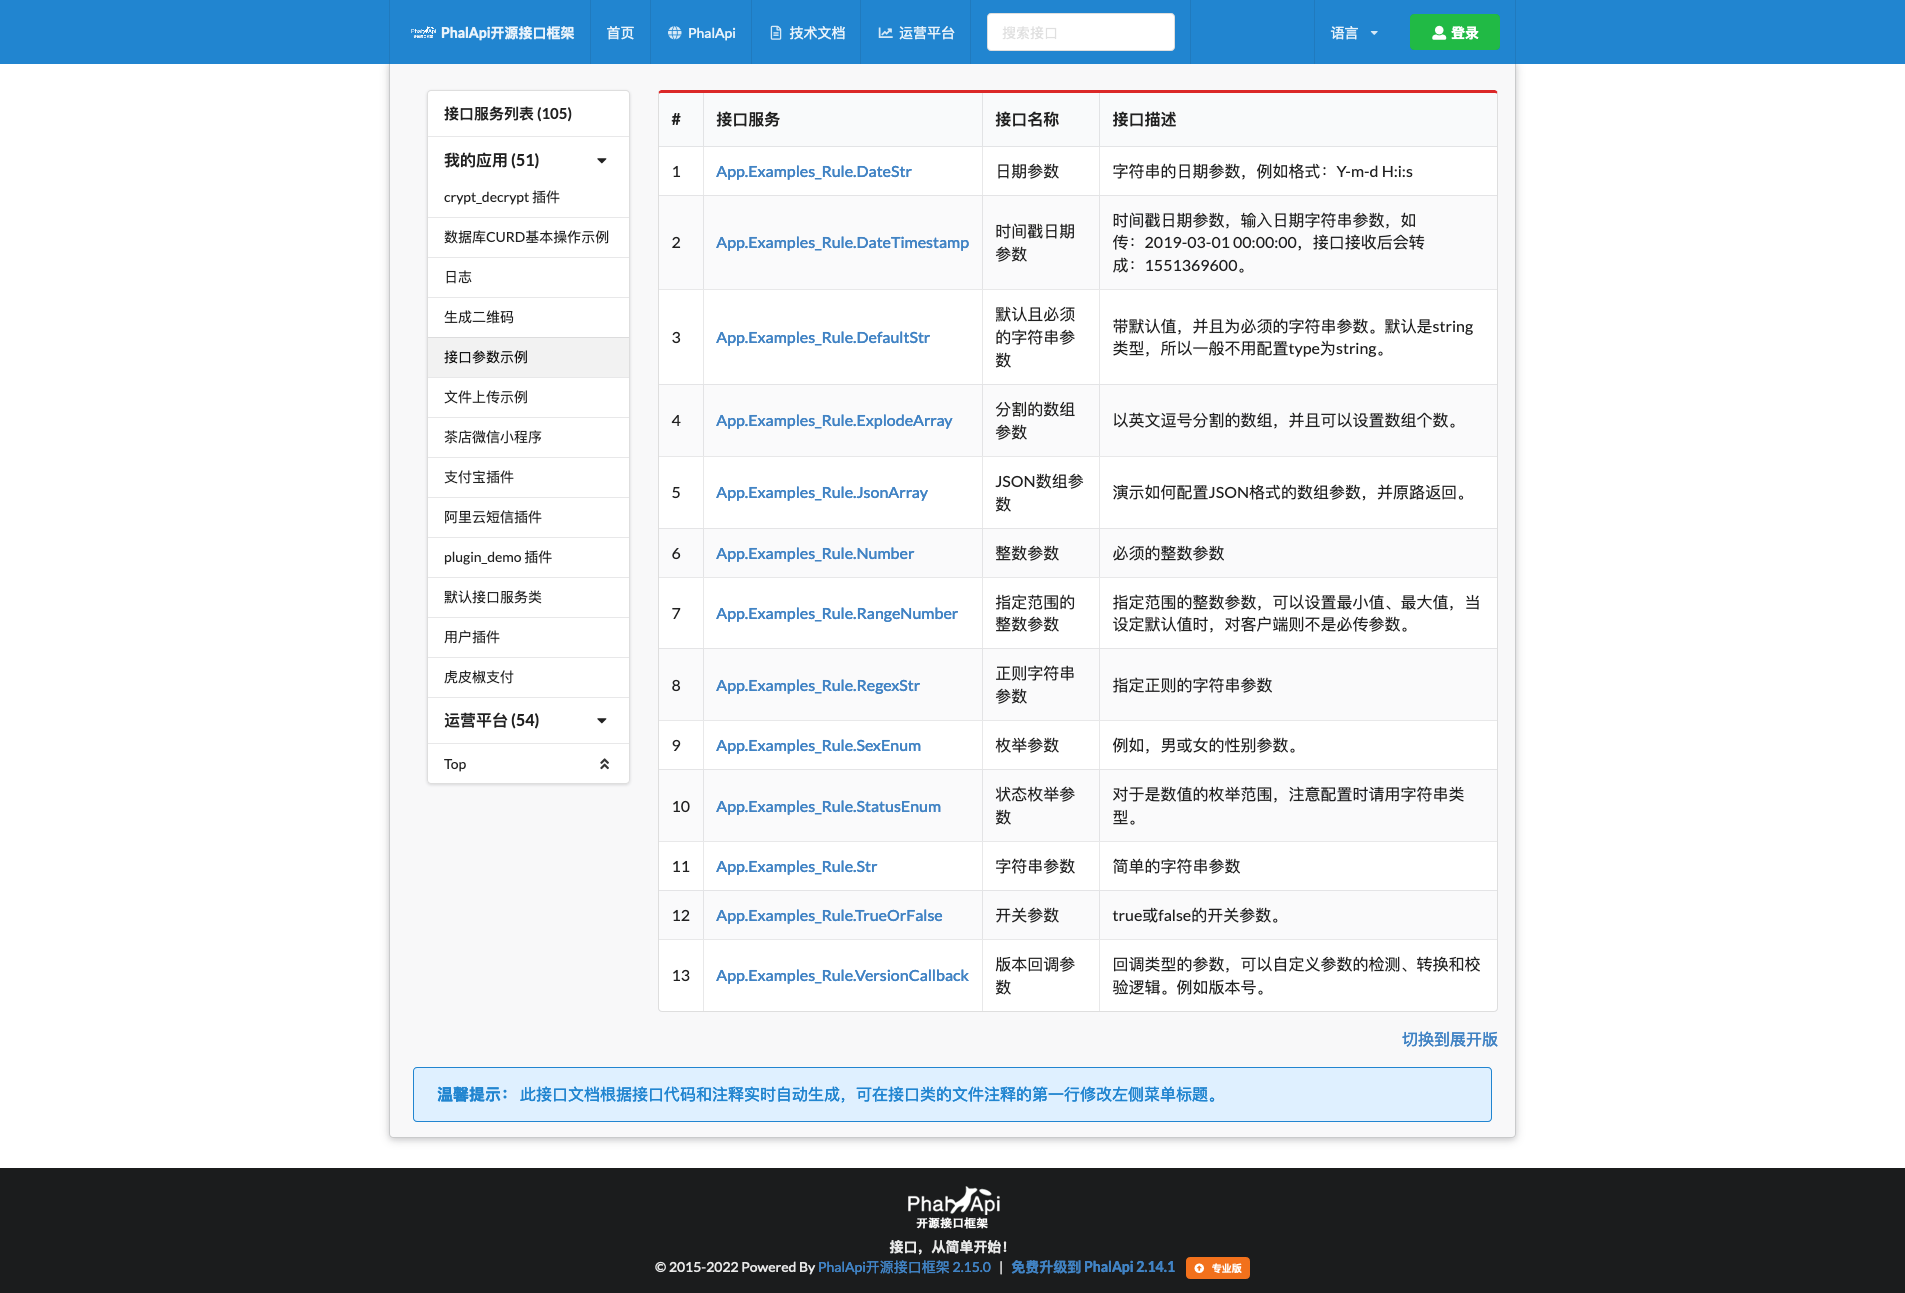Open App.Examples_Rule.Str link
Viewport: 1905px width, 1293px height.
click(x=796, y=866)
